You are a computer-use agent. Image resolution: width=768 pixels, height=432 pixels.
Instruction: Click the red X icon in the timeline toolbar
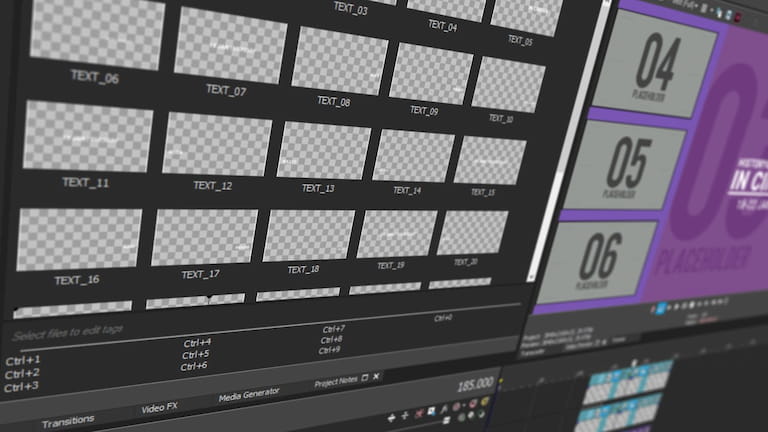(x=419, y=414)
